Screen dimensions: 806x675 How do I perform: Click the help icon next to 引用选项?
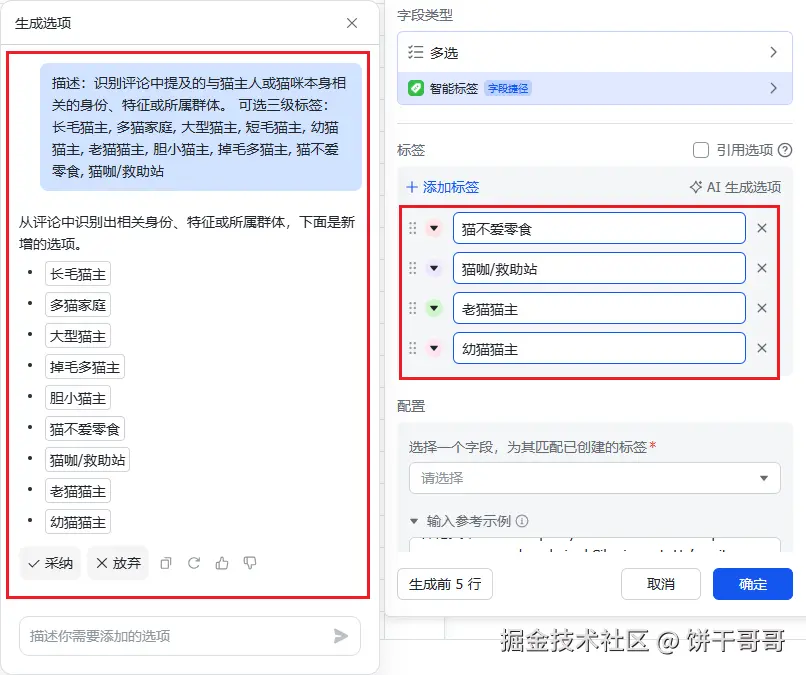[785, 150]
